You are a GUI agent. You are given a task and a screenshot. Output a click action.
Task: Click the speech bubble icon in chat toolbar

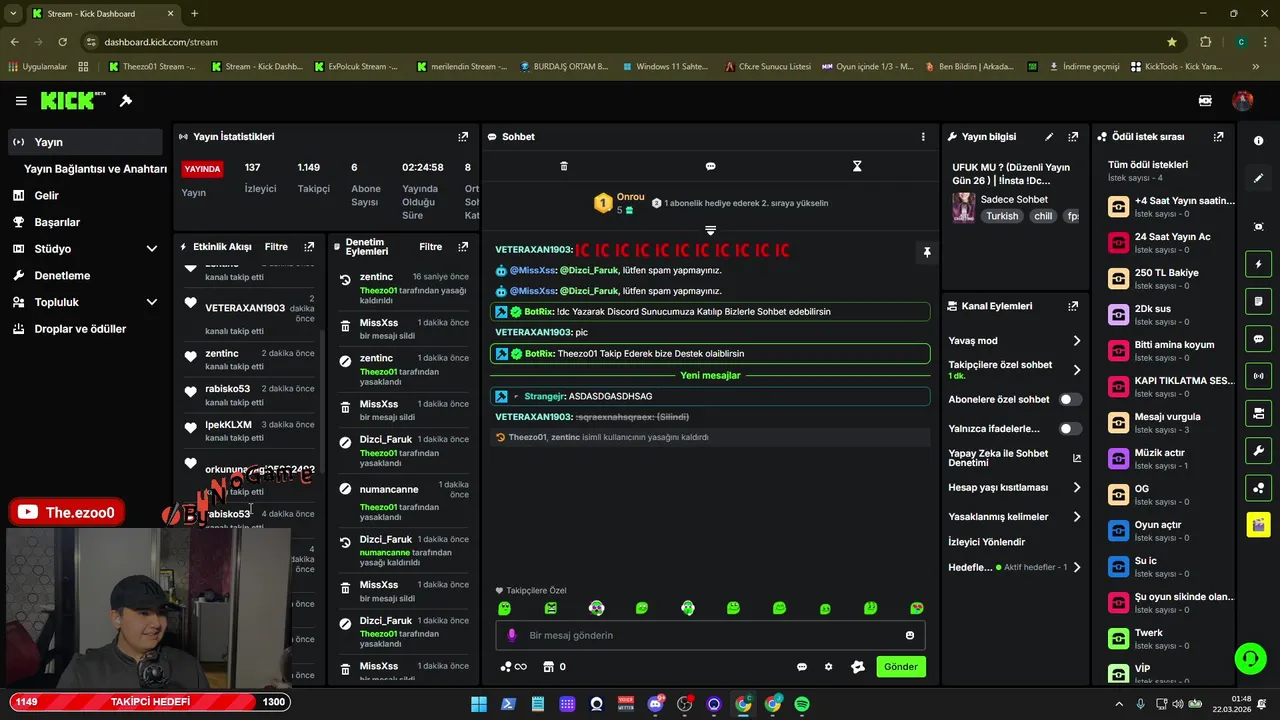point(710,166)
